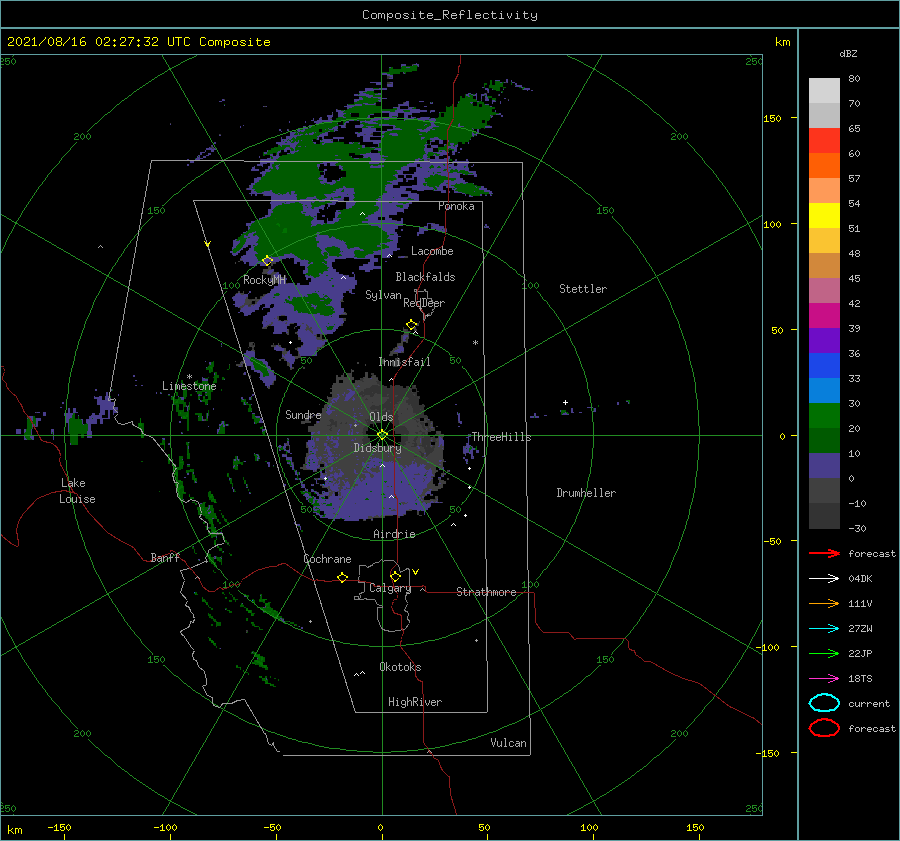Select the bright red swatch in dBZ legend
This screenshot has width=900, height=841.
click(x=824, y=141)
